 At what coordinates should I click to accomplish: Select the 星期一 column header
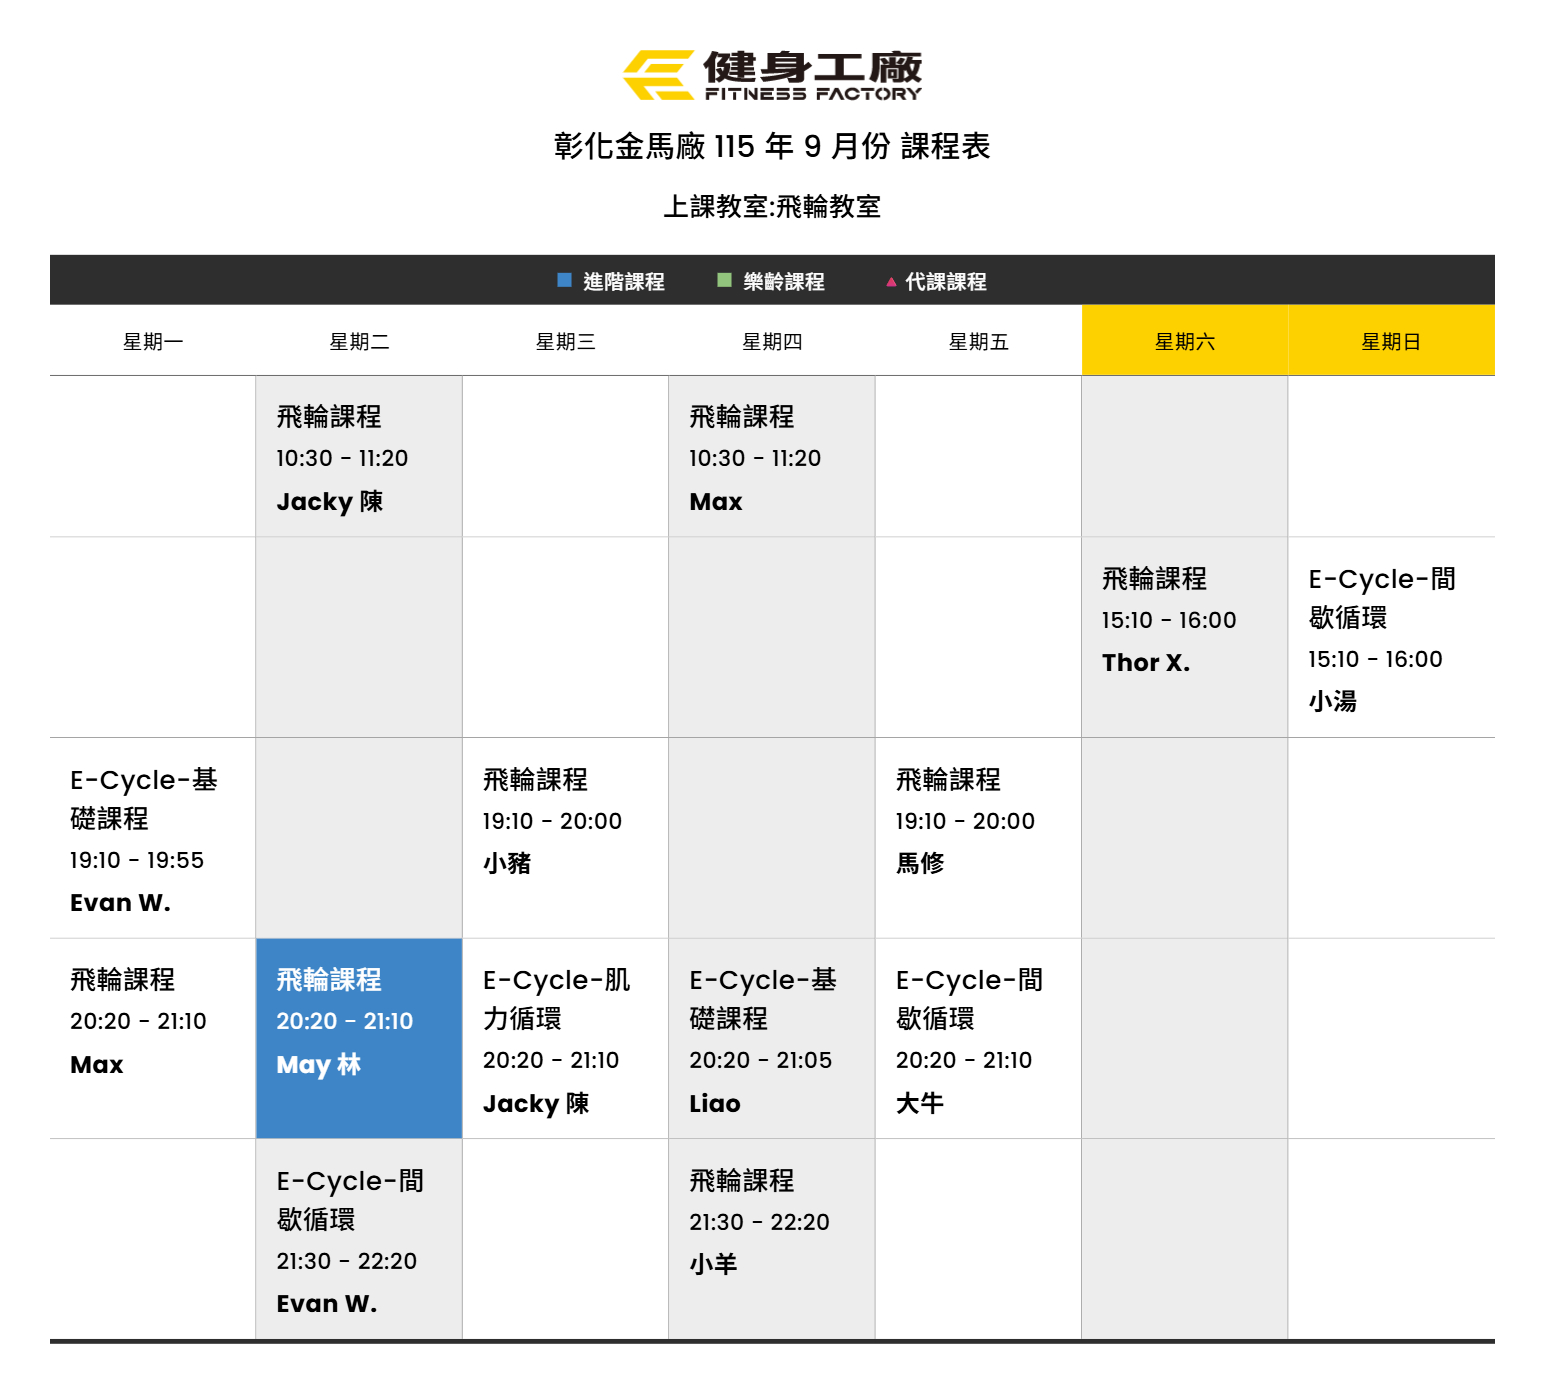(153, 341)
